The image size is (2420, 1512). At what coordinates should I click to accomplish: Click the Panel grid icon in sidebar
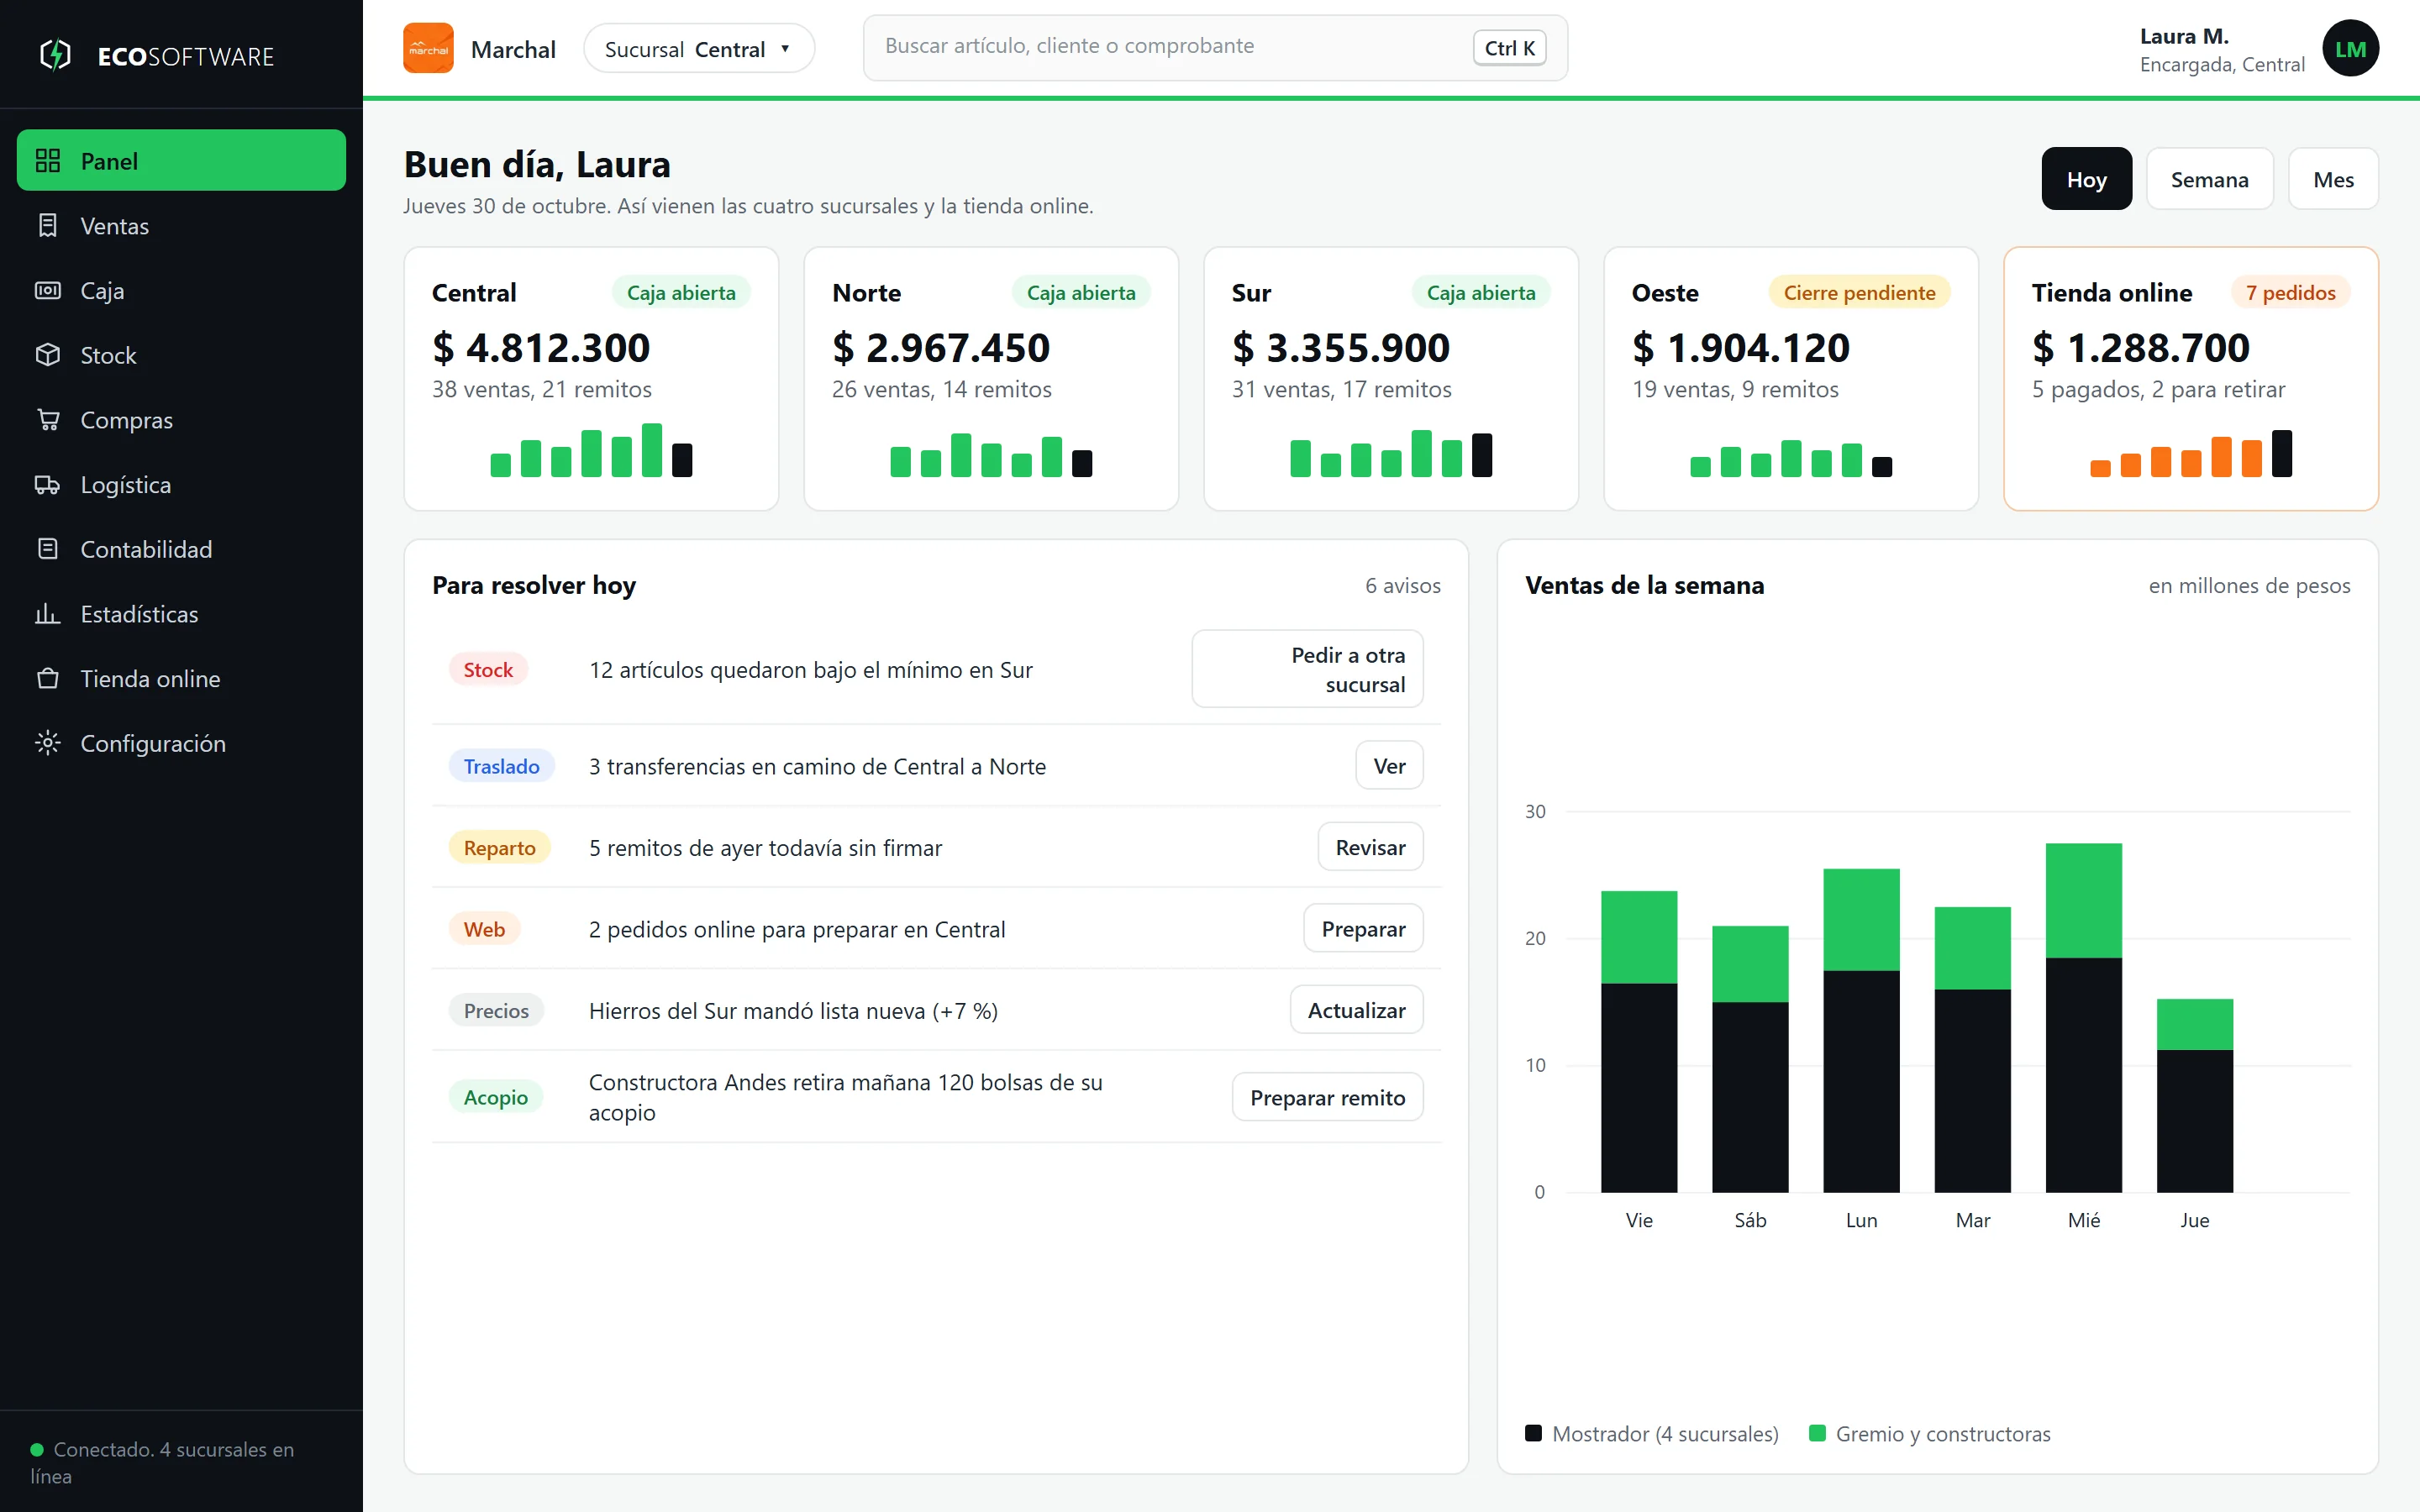coord(48,160)
